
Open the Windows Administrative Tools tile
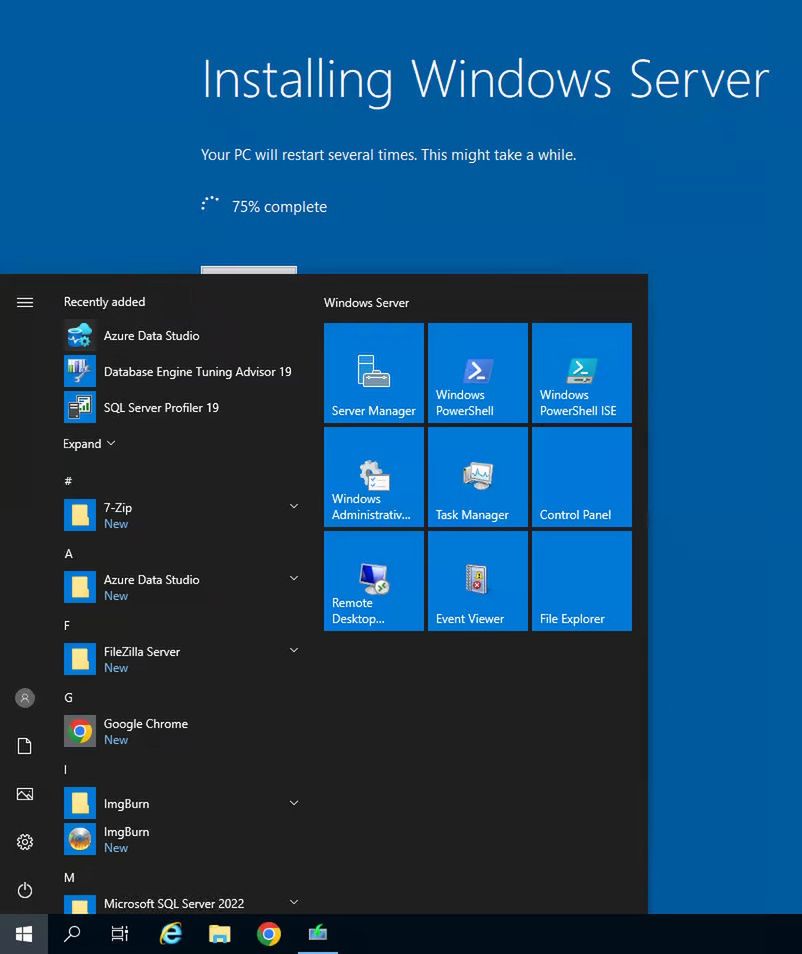click(x=374, y=477)
